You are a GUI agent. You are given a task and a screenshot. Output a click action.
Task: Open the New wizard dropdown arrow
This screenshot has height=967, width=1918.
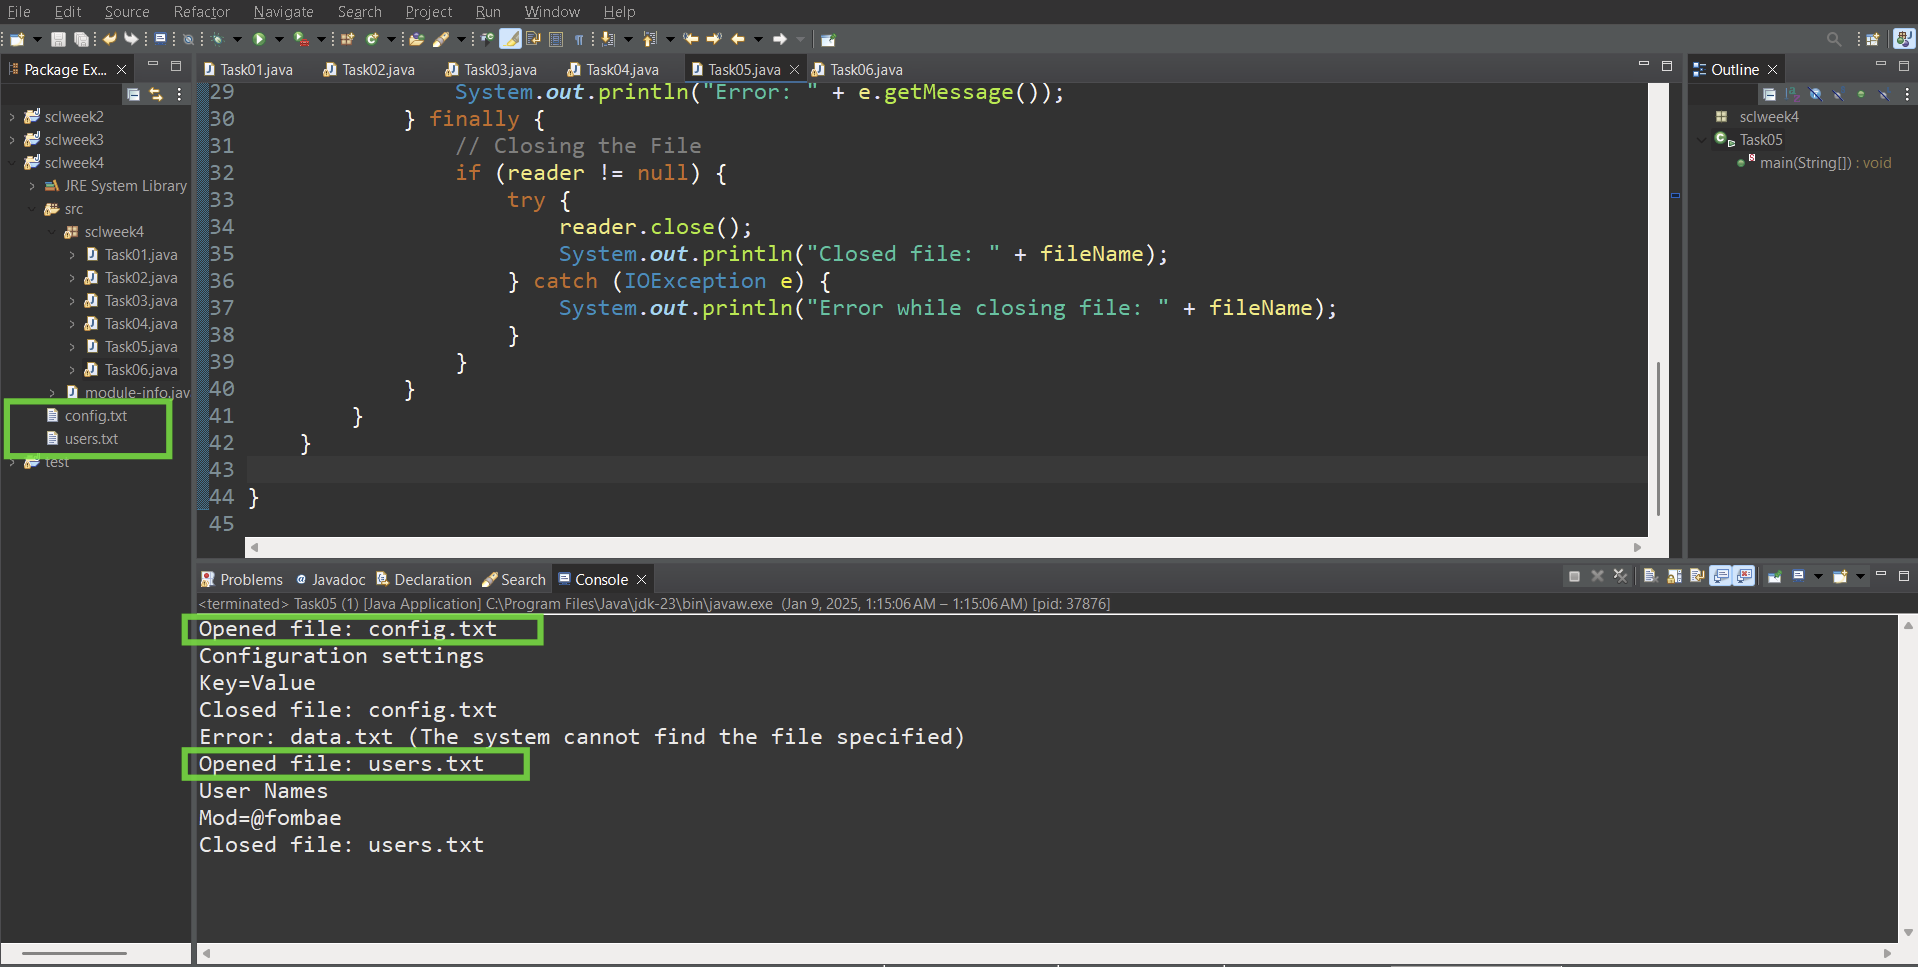click(x=37, y=39)
